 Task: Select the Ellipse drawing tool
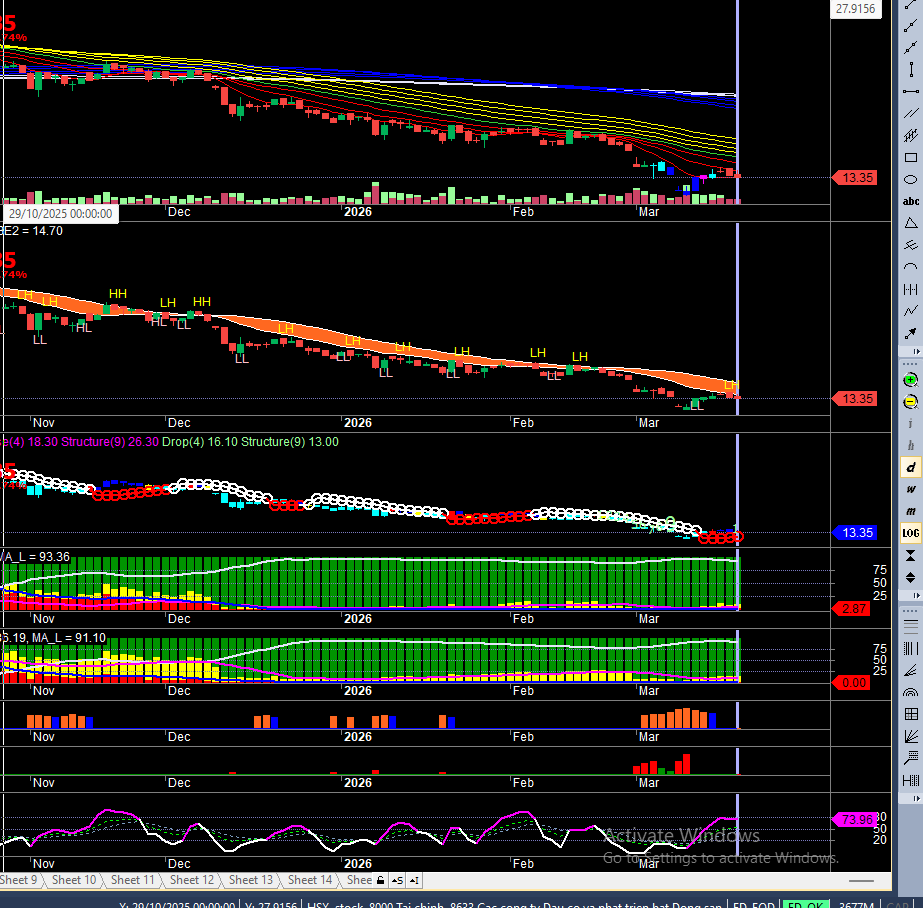point(911,179)
